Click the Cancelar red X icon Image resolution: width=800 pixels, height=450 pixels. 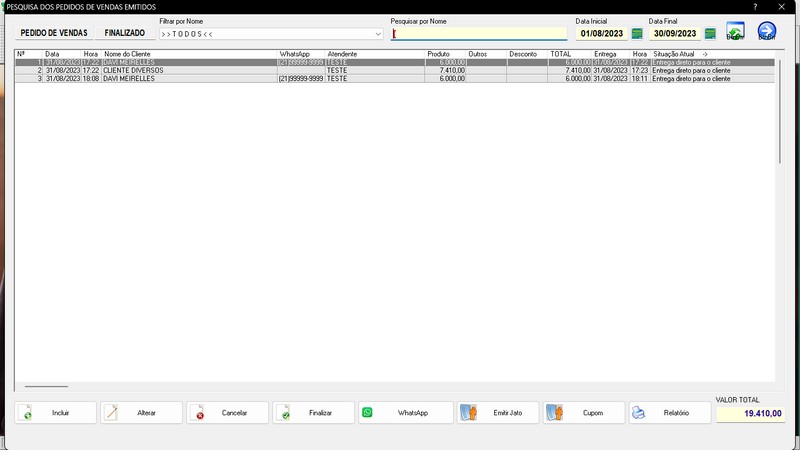click(197, 413)
